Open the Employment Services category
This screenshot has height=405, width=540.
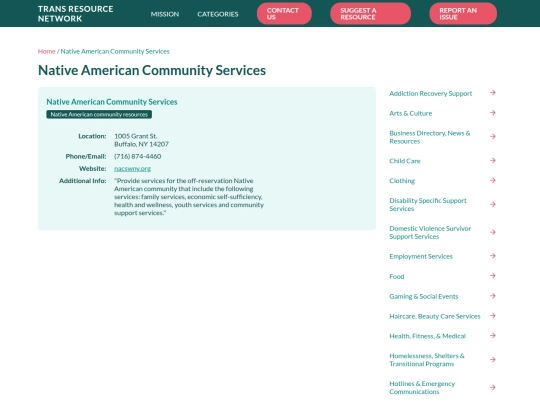pyautogui.click(x=421, y=256)
